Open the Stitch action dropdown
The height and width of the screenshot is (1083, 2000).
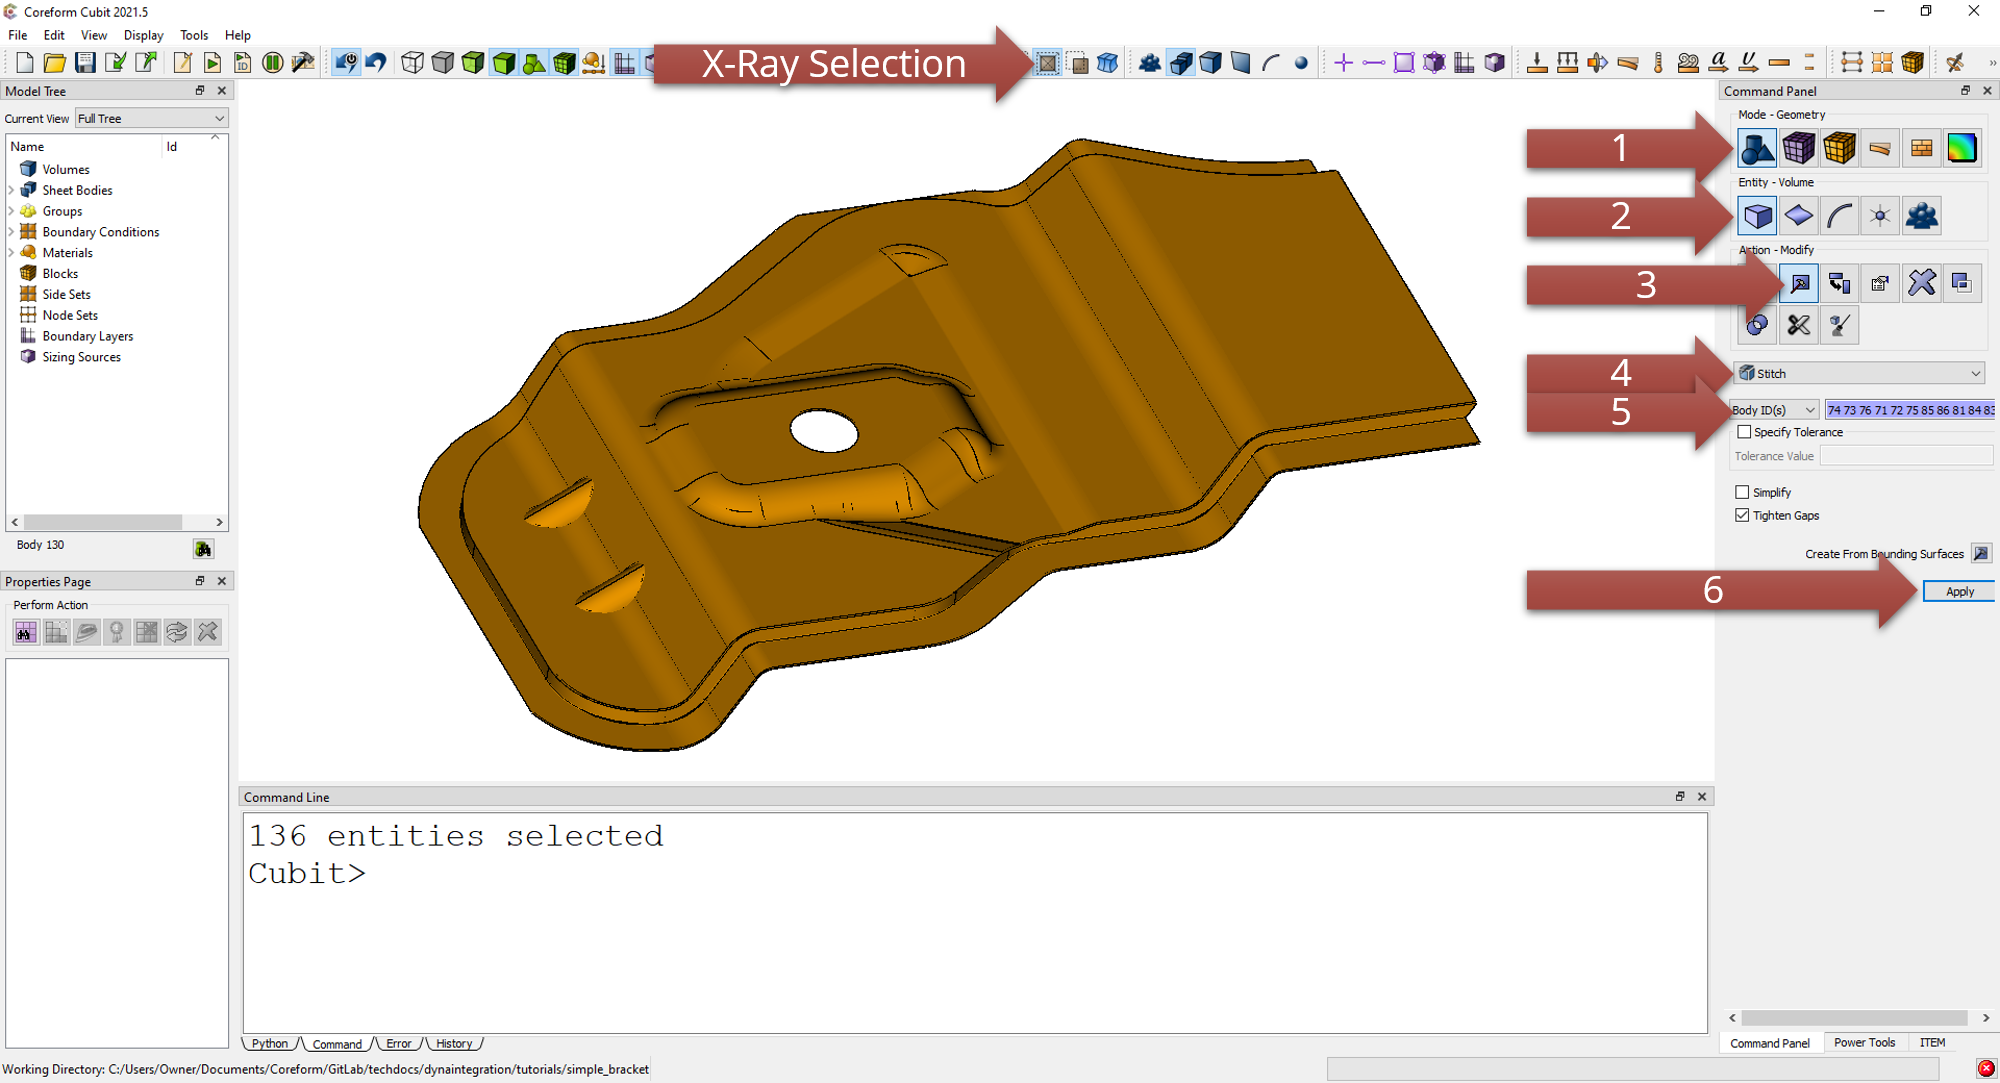1859,373
